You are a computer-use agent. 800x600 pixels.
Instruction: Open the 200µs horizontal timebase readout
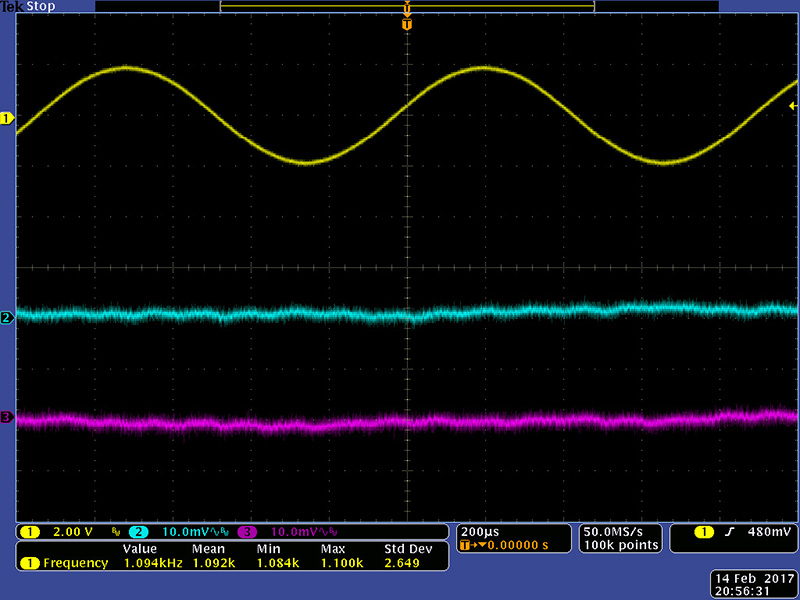[476, 530]
